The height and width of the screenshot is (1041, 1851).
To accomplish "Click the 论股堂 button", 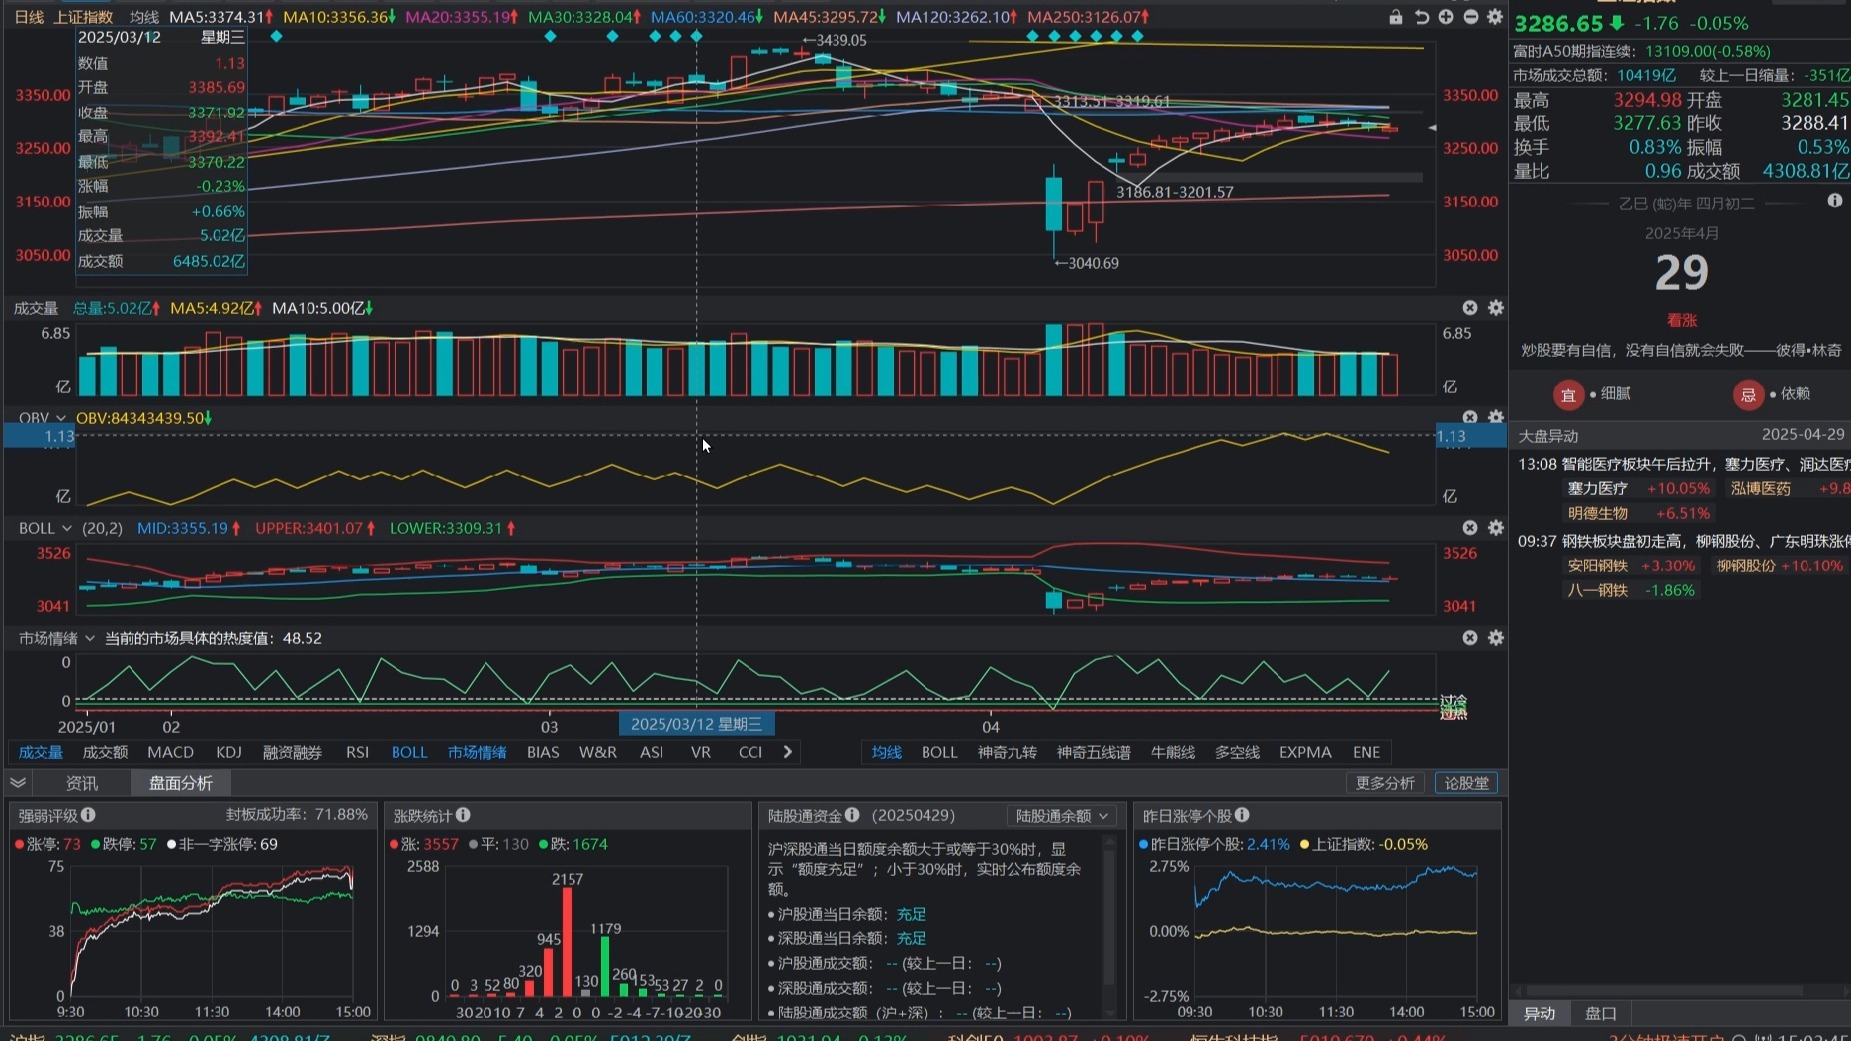I will tap(1466, 783).
